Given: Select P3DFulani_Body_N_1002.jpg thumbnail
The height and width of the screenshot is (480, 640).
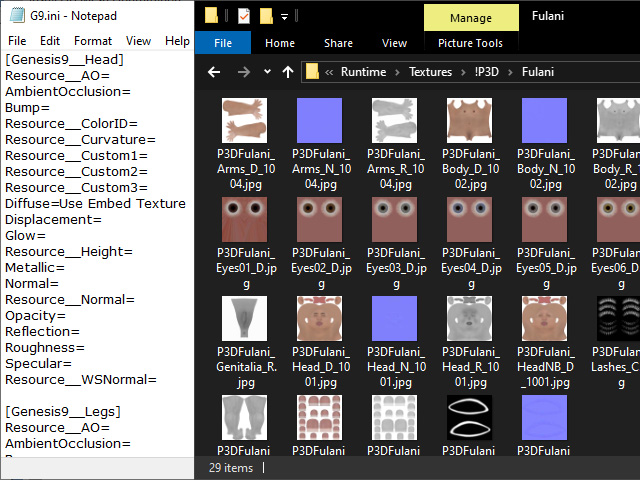Looking at the screenshot, I should click(x=544, y=120).
